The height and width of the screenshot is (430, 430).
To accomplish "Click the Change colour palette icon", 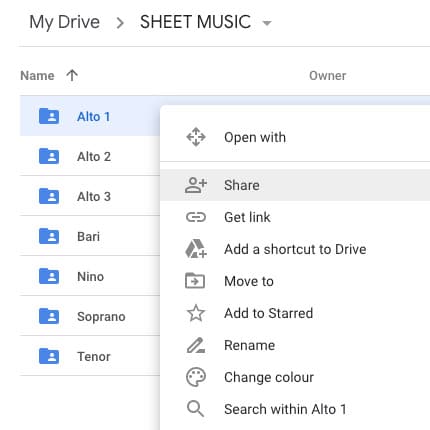I will pyautogui.click(x=196, y=377).
